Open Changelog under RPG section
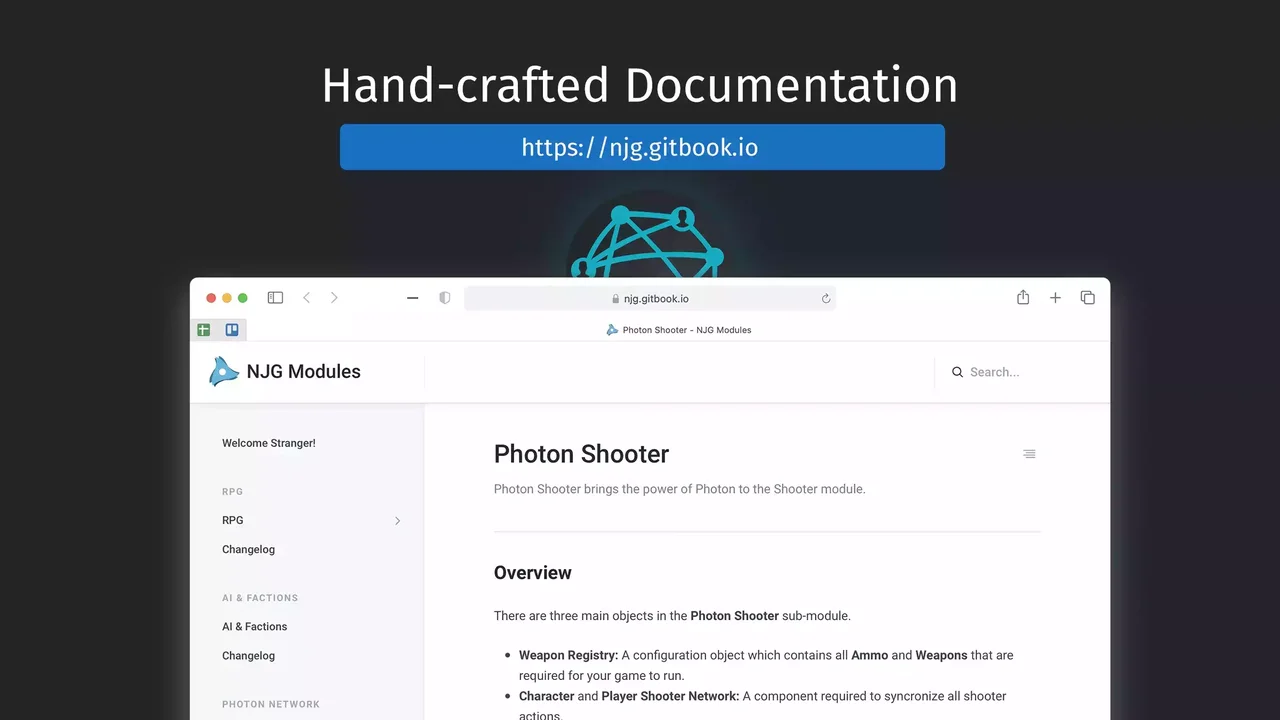The height and width of the screenshot is (720, 1280). pos(248,549)
